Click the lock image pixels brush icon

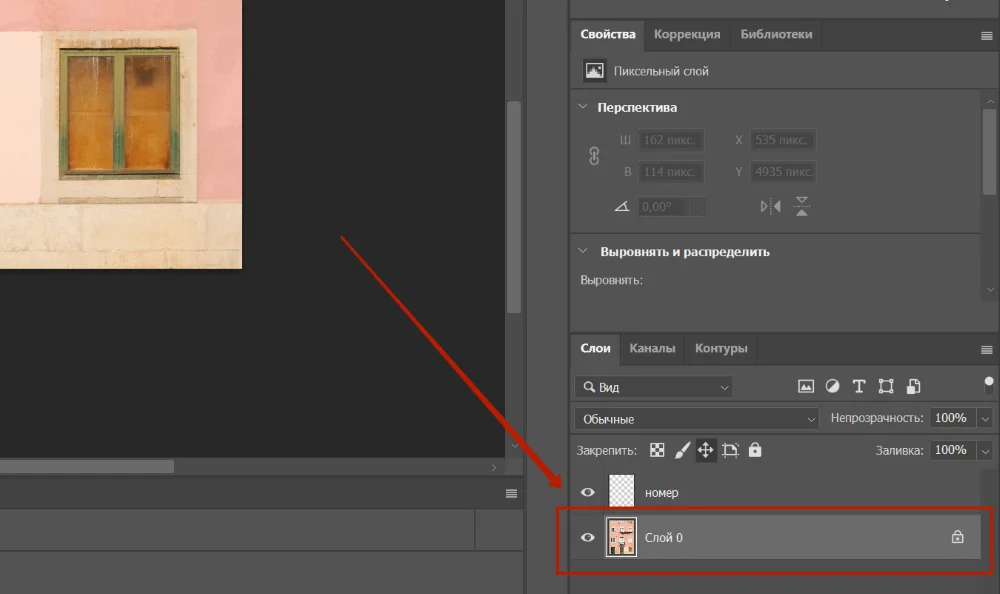(682, 450)
